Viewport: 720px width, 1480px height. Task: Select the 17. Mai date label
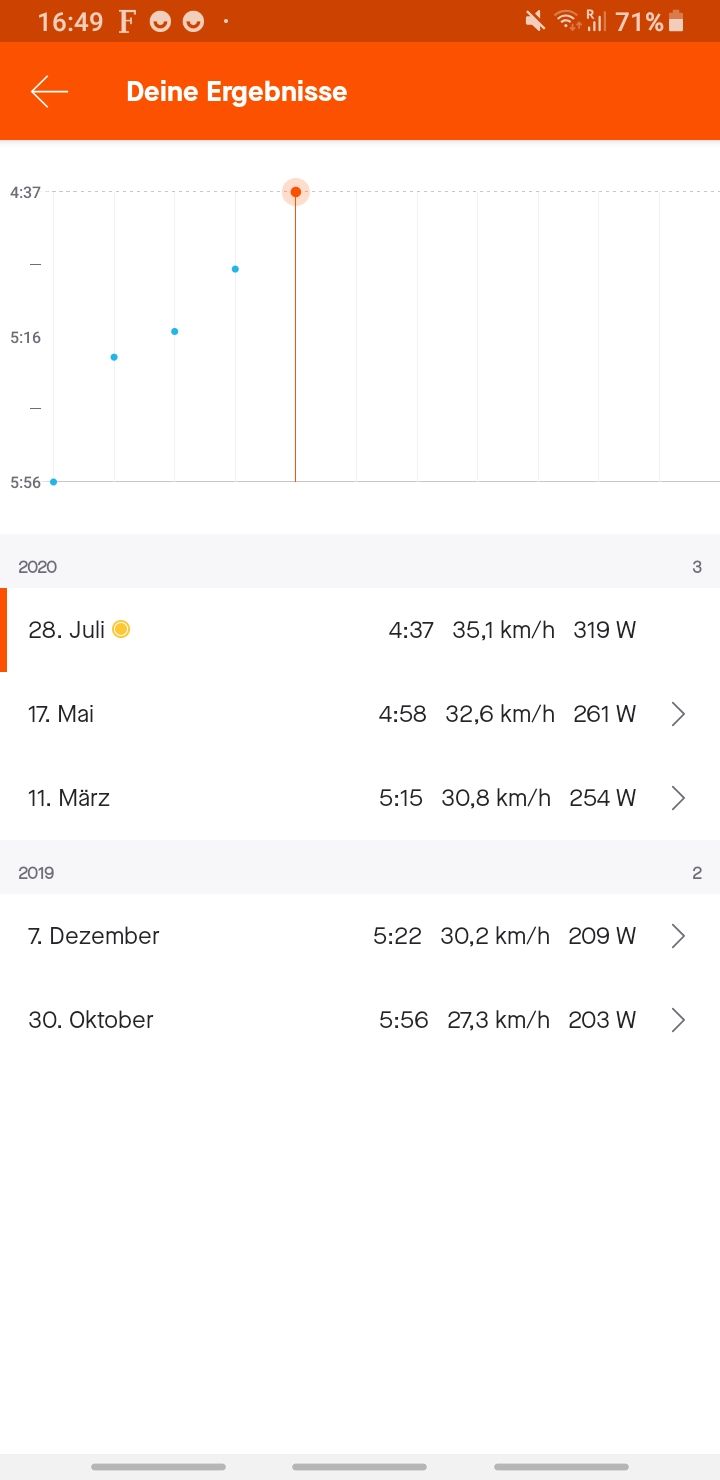61,714
